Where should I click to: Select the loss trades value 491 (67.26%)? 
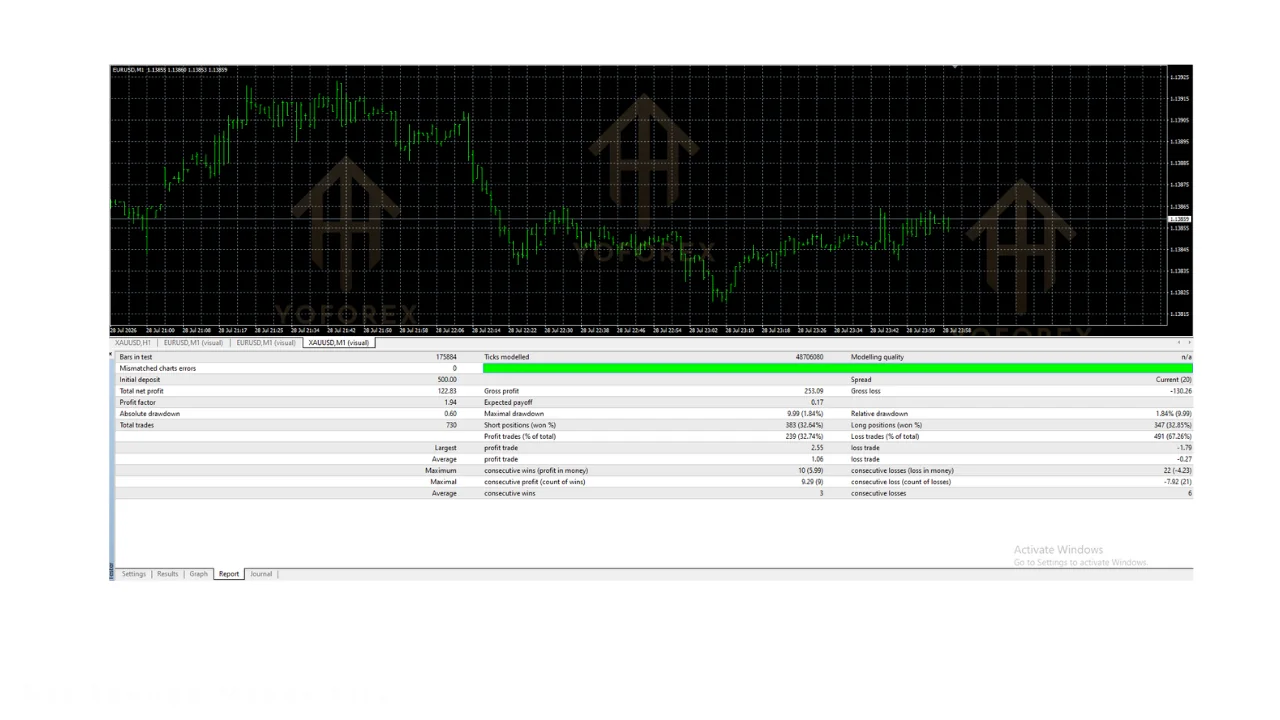coord(1172,437)
